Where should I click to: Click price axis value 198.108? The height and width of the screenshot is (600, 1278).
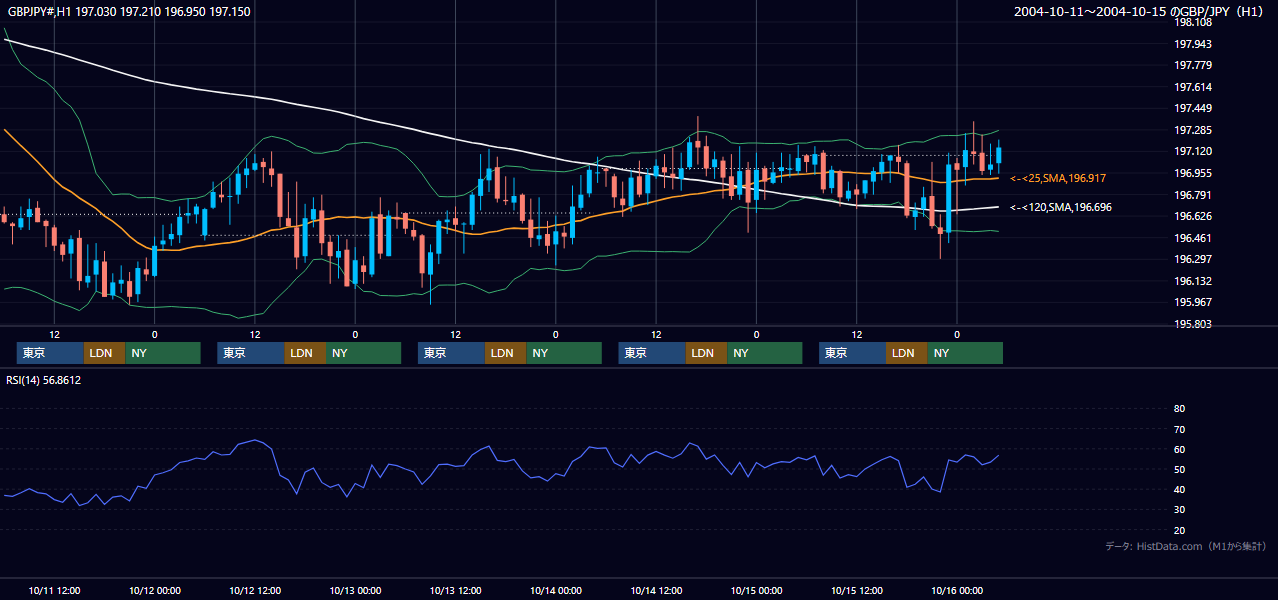[1192, 22]
